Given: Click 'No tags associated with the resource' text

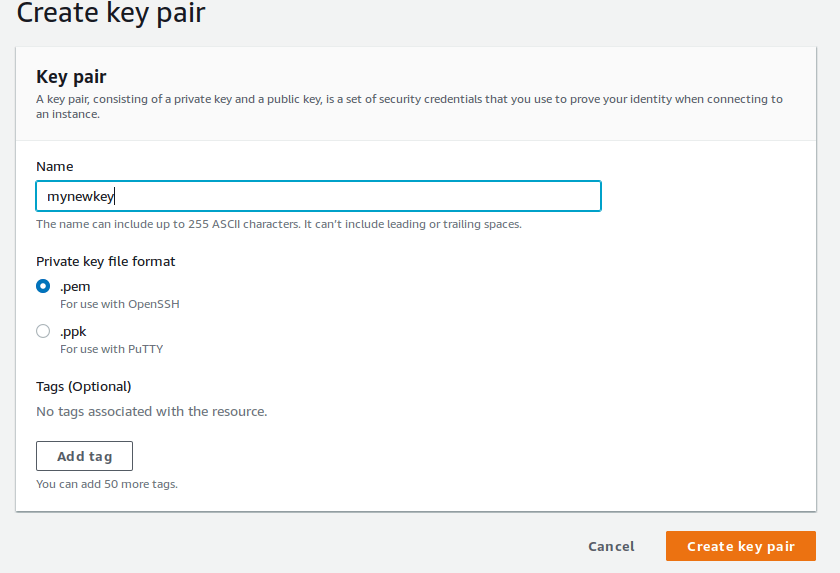Looking at the screenshot, I should tap(152, 411).
